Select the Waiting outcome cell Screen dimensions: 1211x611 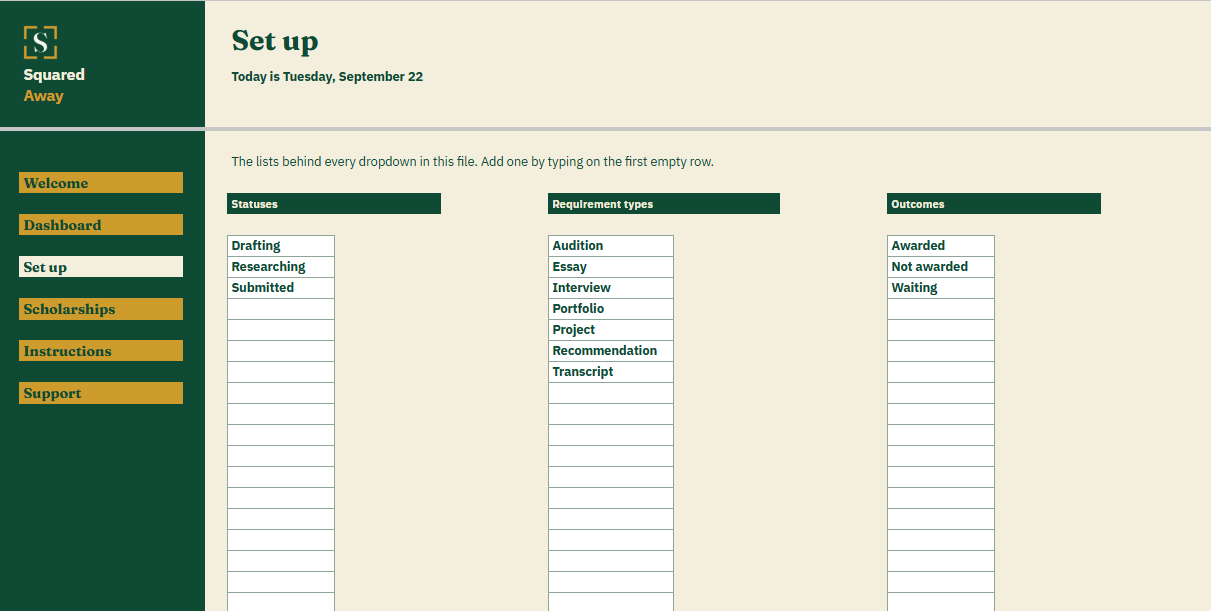(941, 288)
